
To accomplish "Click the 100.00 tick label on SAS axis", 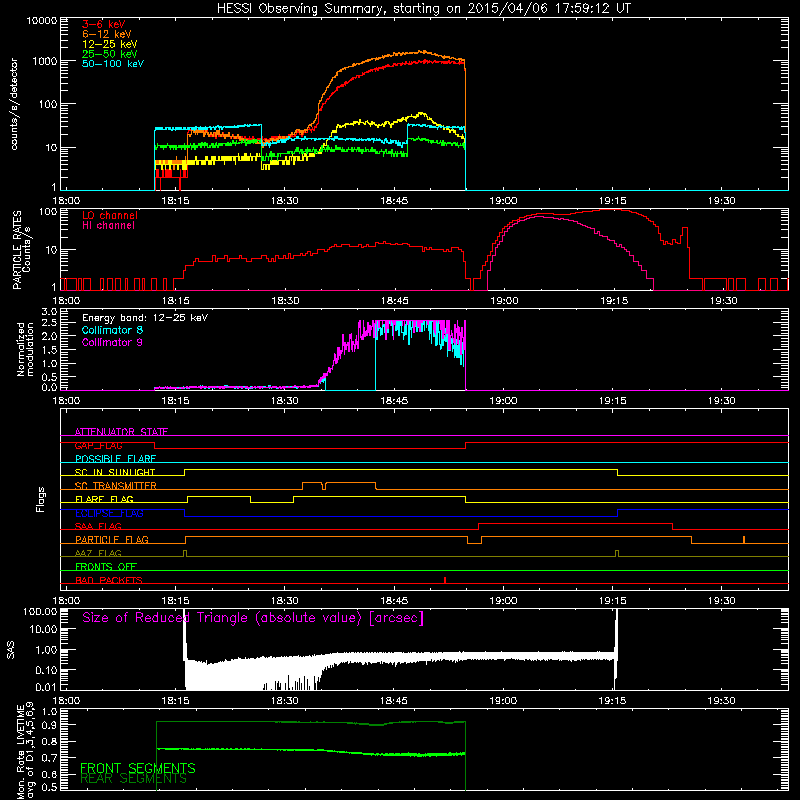I will [40, 612].
